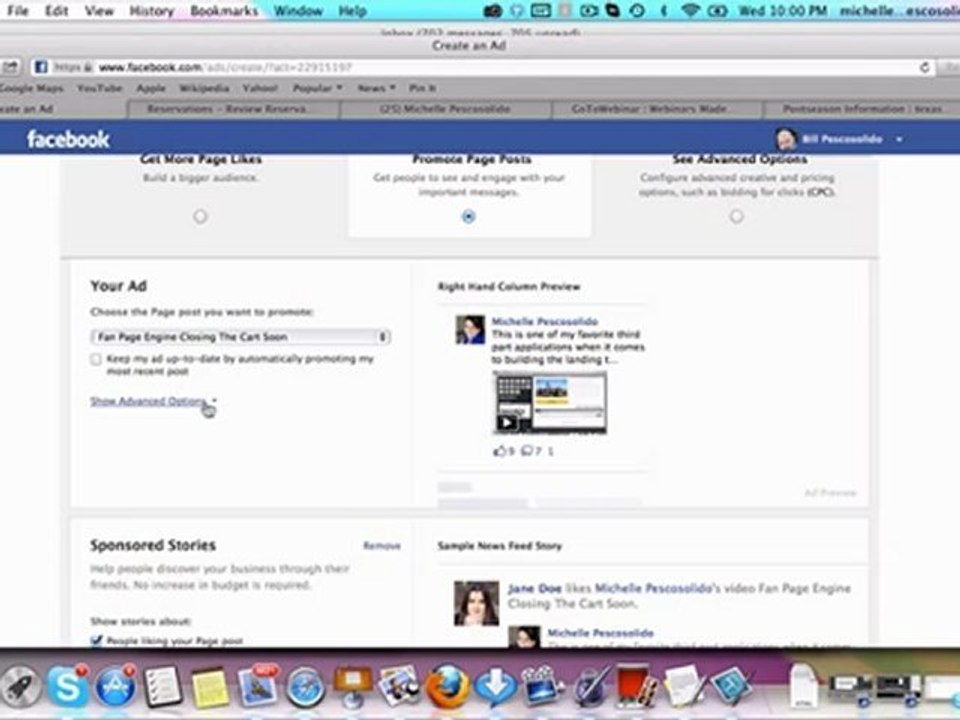Switch to (25) Michelle Pescosolido tab
Screen dimensions: 960x720
[445, 109]
